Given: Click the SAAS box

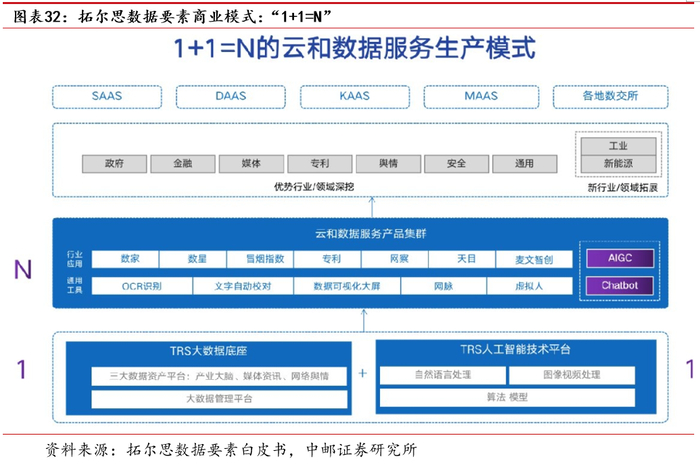Looking at the screenshot, I should click(107, 96).
